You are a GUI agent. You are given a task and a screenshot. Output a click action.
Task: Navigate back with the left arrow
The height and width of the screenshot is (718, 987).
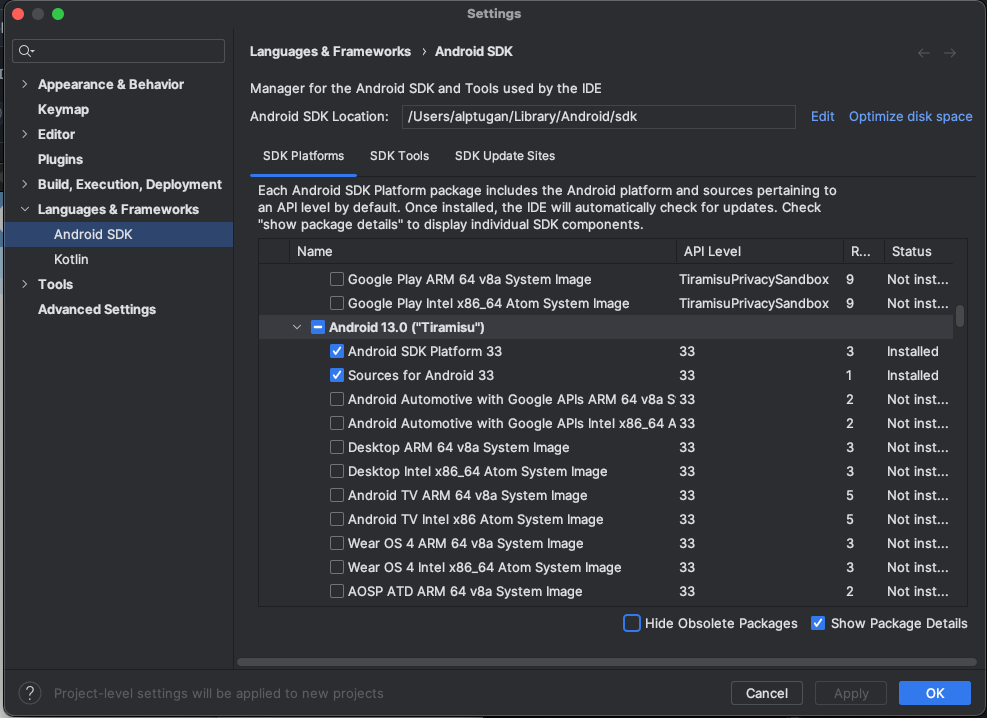point(923,53)
